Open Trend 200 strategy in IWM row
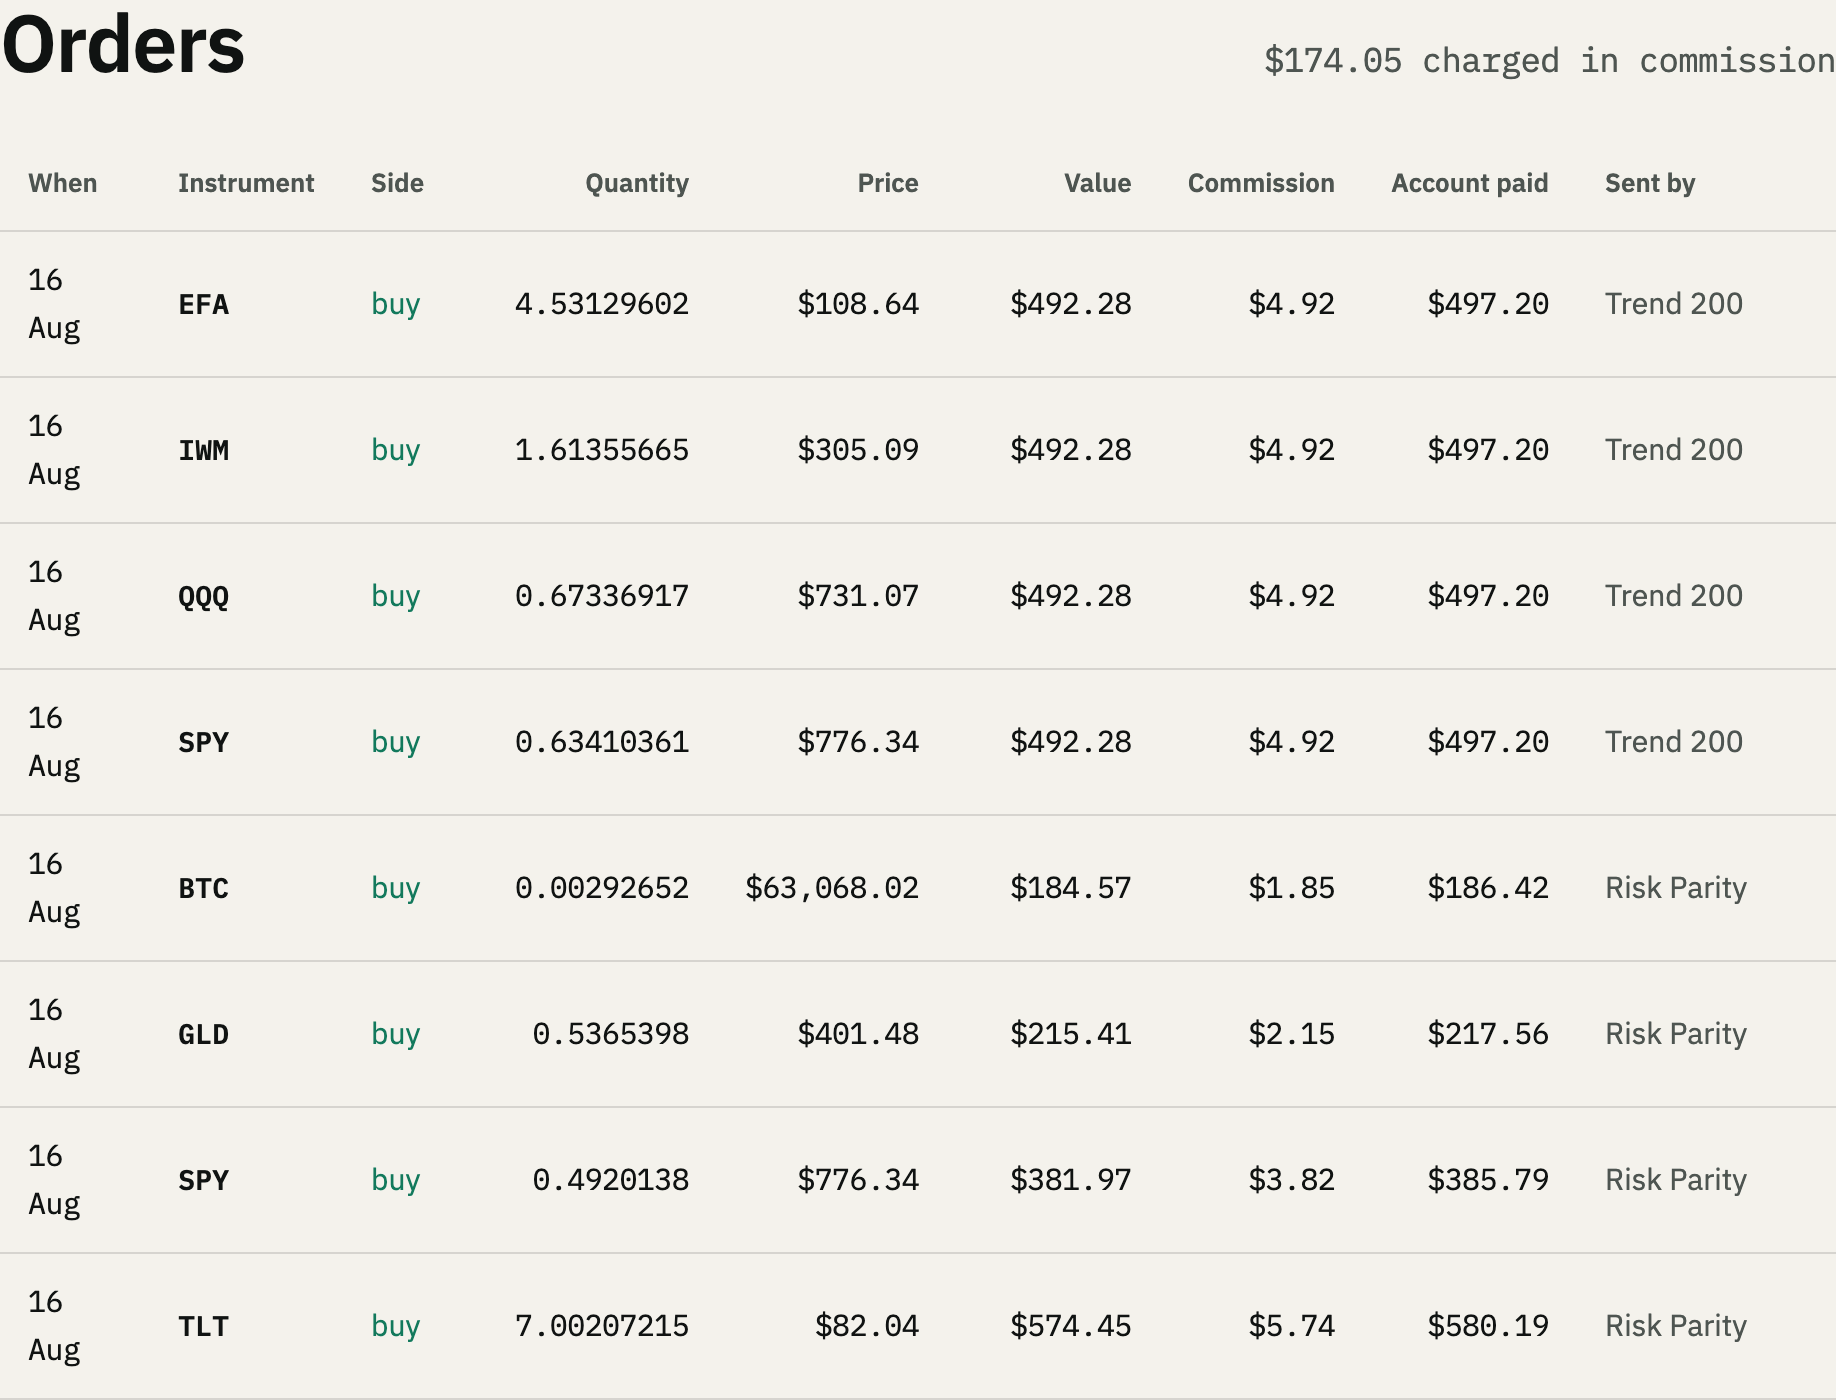 1674,450
